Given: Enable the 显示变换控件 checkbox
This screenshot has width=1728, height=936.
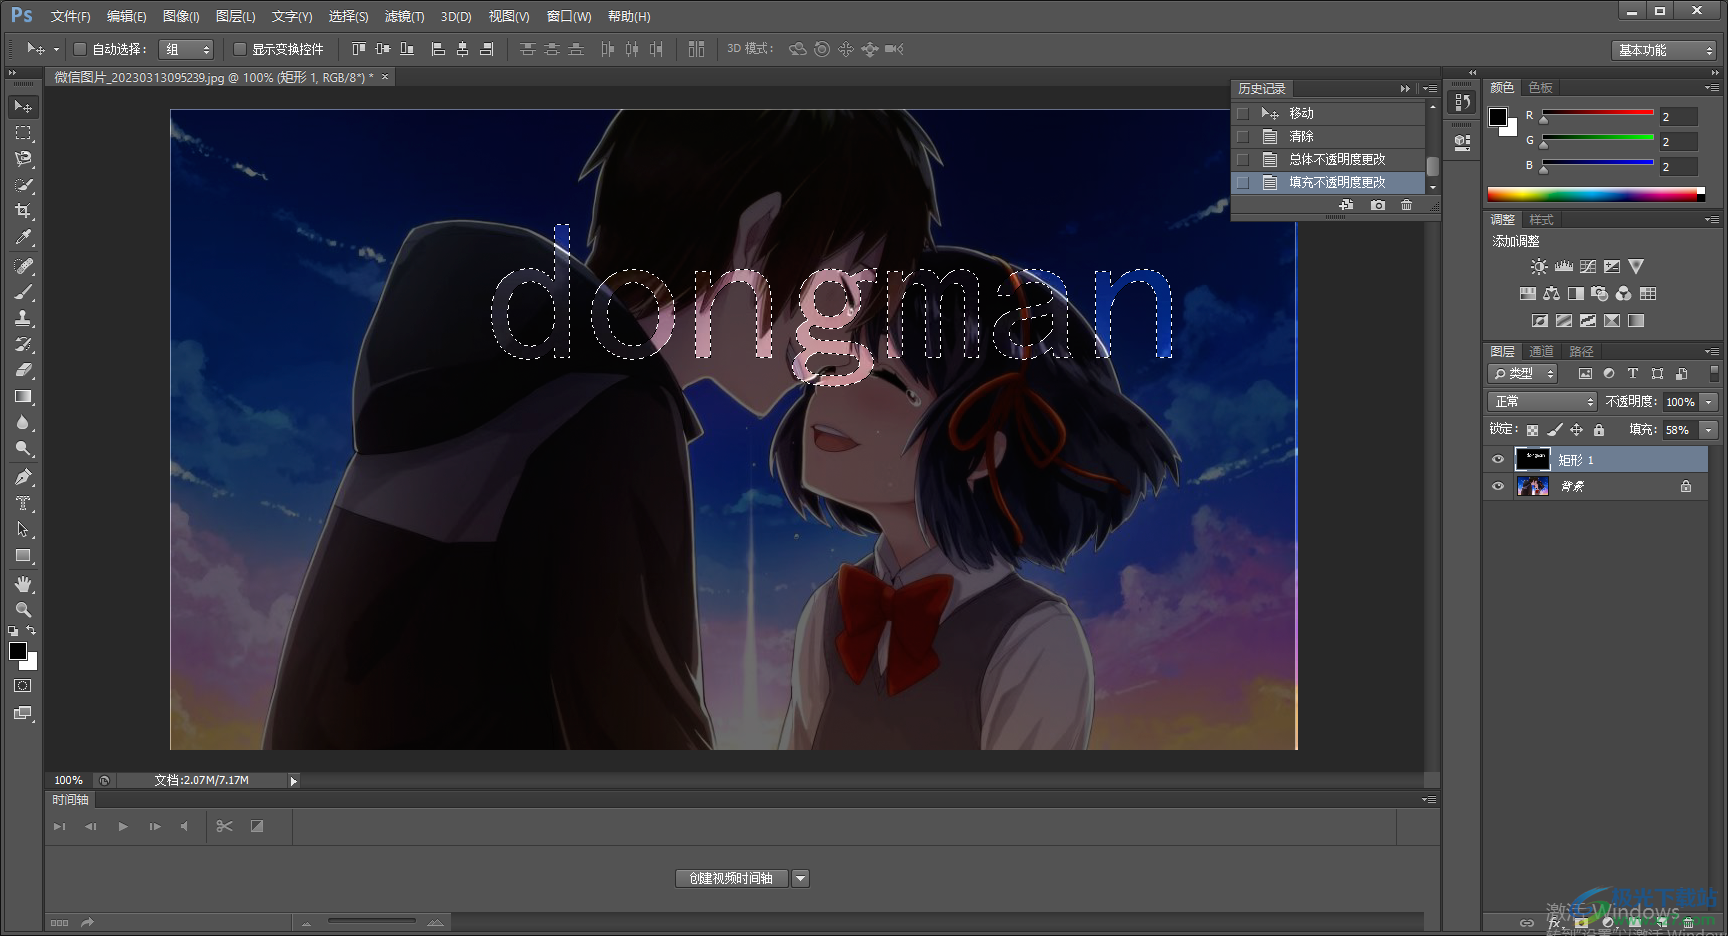Looking at the screenshot, I should click(239, 49).
